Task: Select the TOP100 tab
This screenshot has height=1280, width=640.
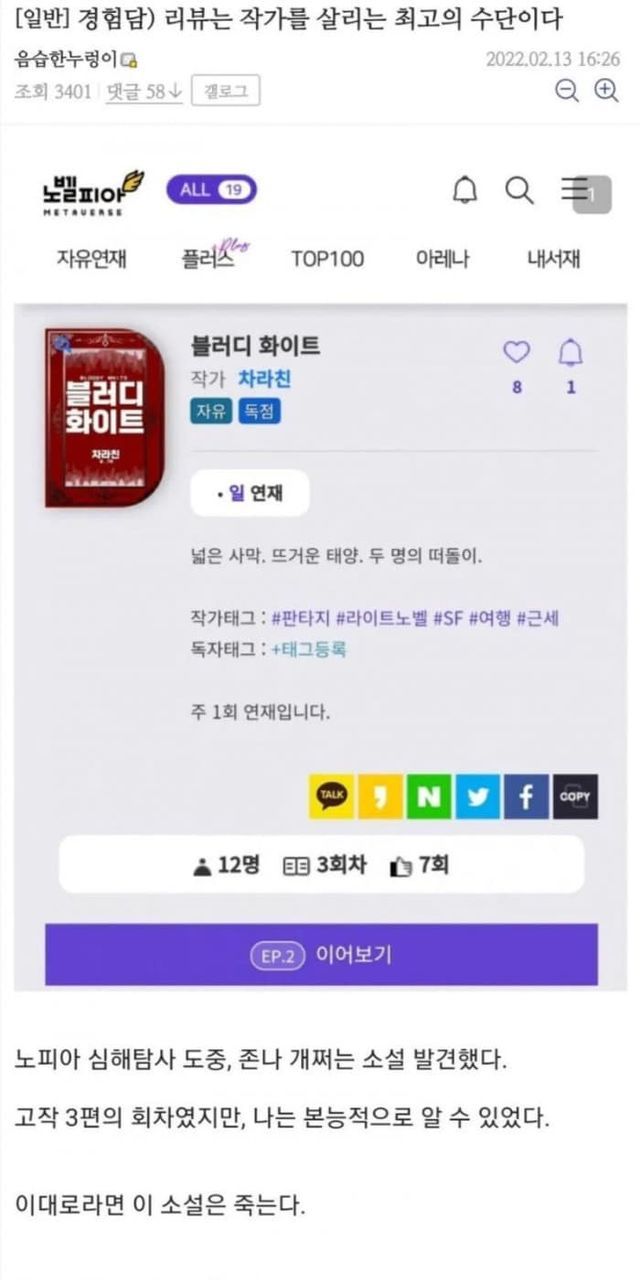Action: click(327, 259)
